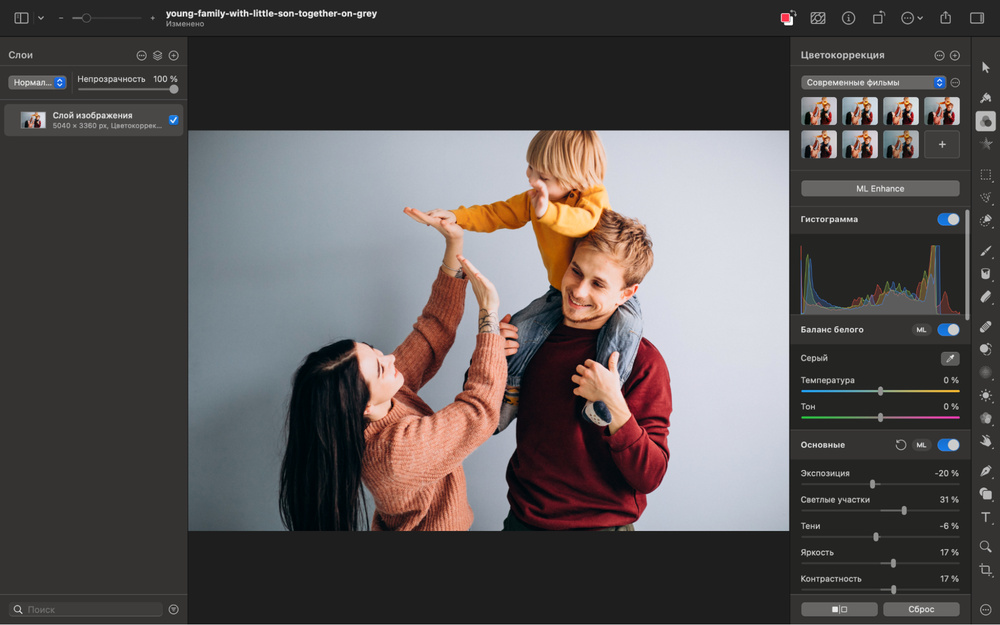Open the Современные фильмы preset dropdown
Screen dimensions: 1000x625
coord(872,83)
